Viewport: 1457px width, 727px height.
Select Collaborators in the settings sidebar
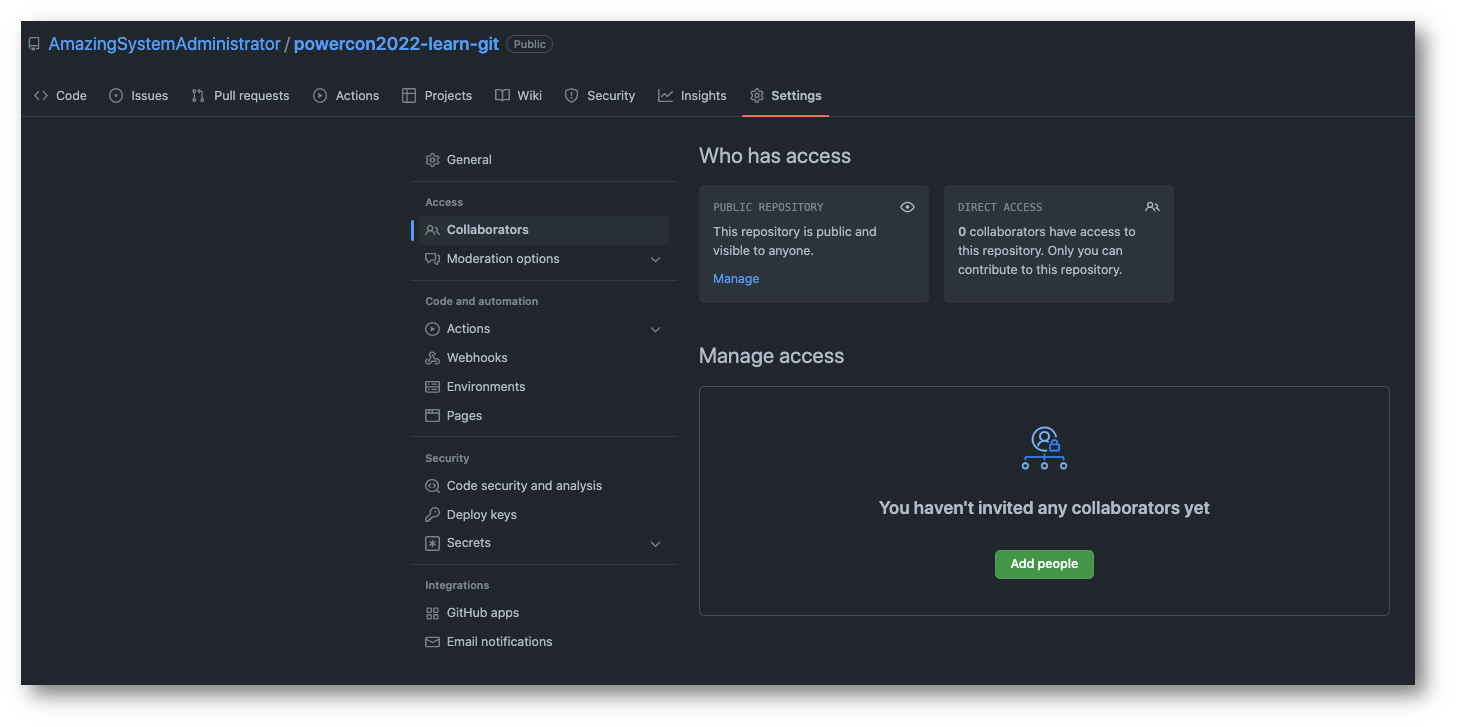(x=487, y=230)
